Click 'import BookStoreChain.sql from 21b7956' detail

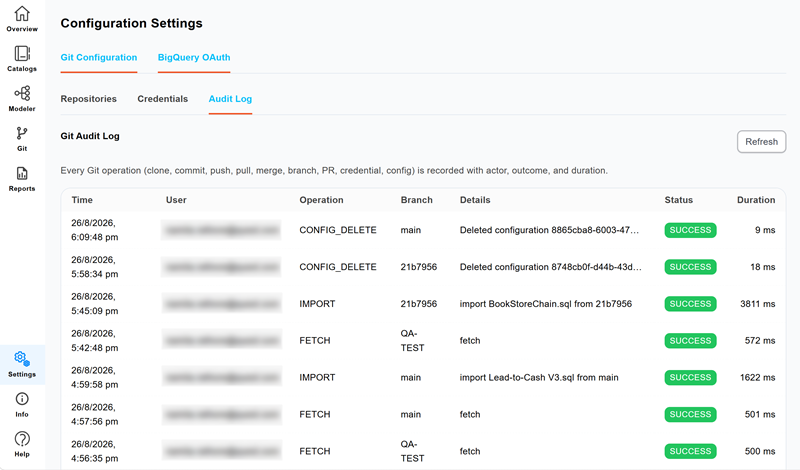click(545, 304)
